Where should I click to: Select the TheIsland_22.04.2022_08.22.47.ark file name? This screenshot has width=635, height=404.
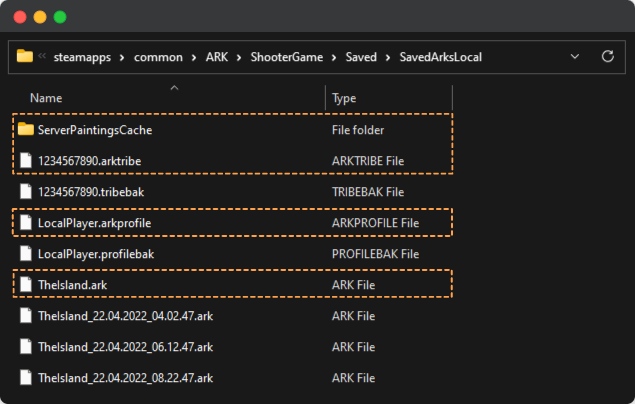[x=126, y=378]
